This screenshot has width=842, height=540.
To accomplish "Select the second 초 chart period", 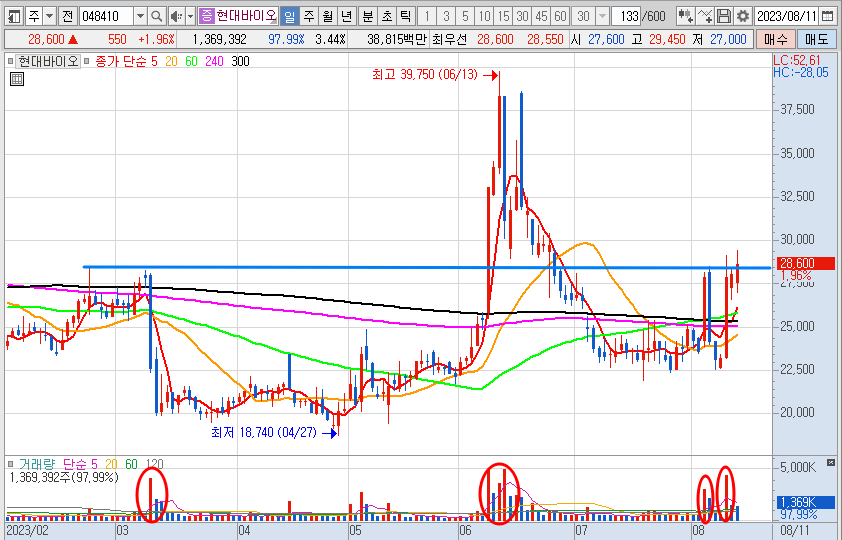I will 387,16.
